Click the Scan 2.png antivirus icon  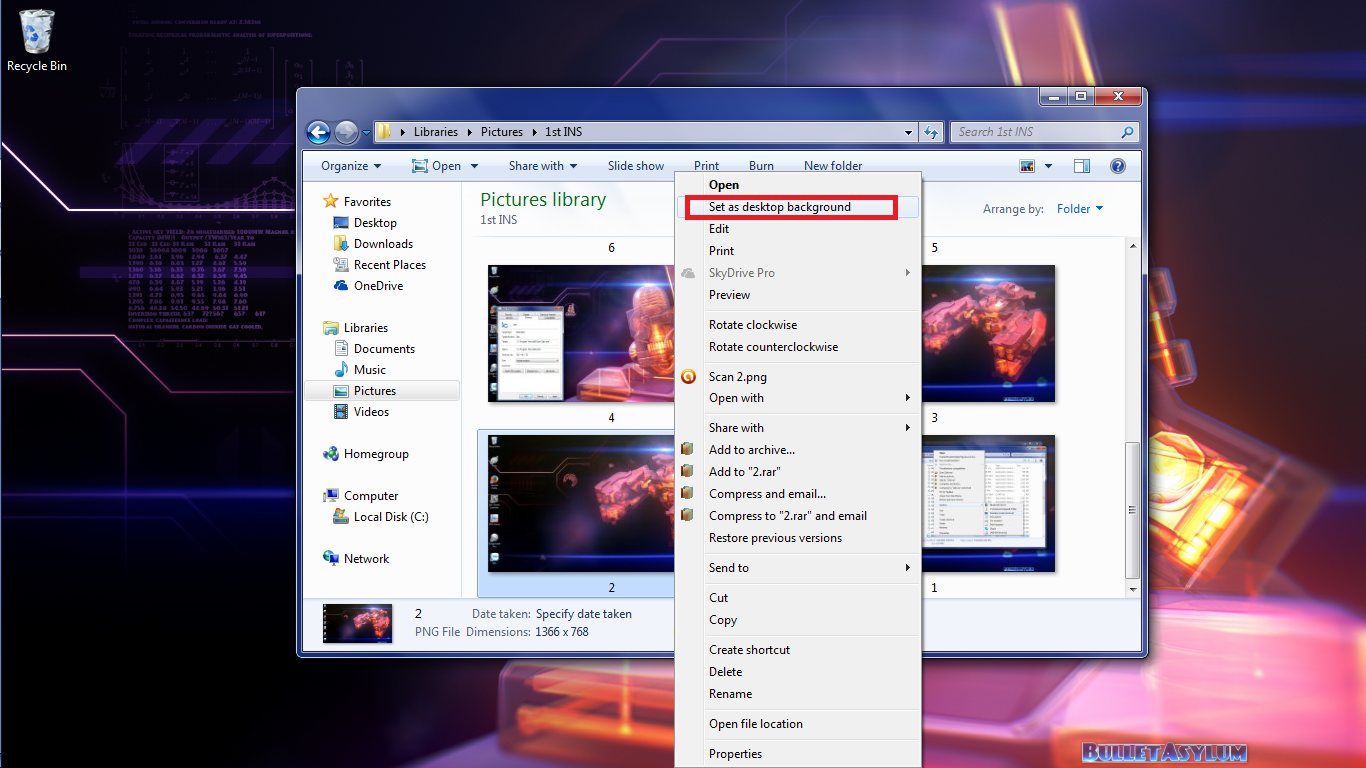[688, 377]
